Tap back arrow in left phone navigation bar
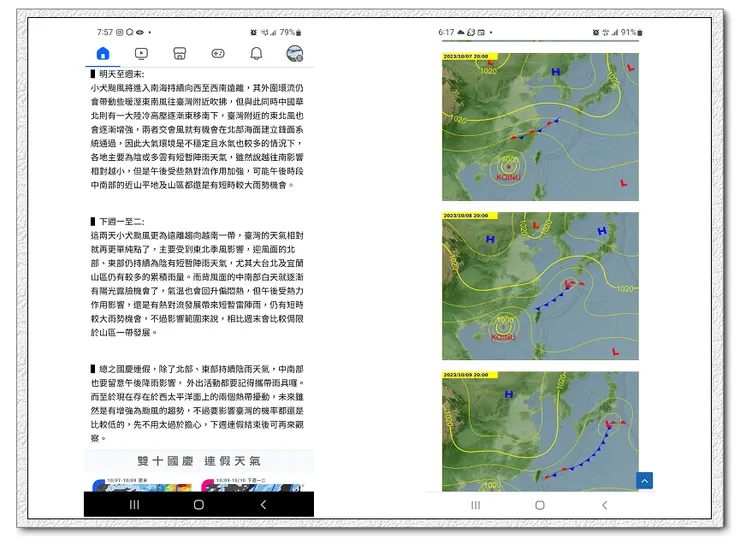740x545 pixels. (263, 504)
